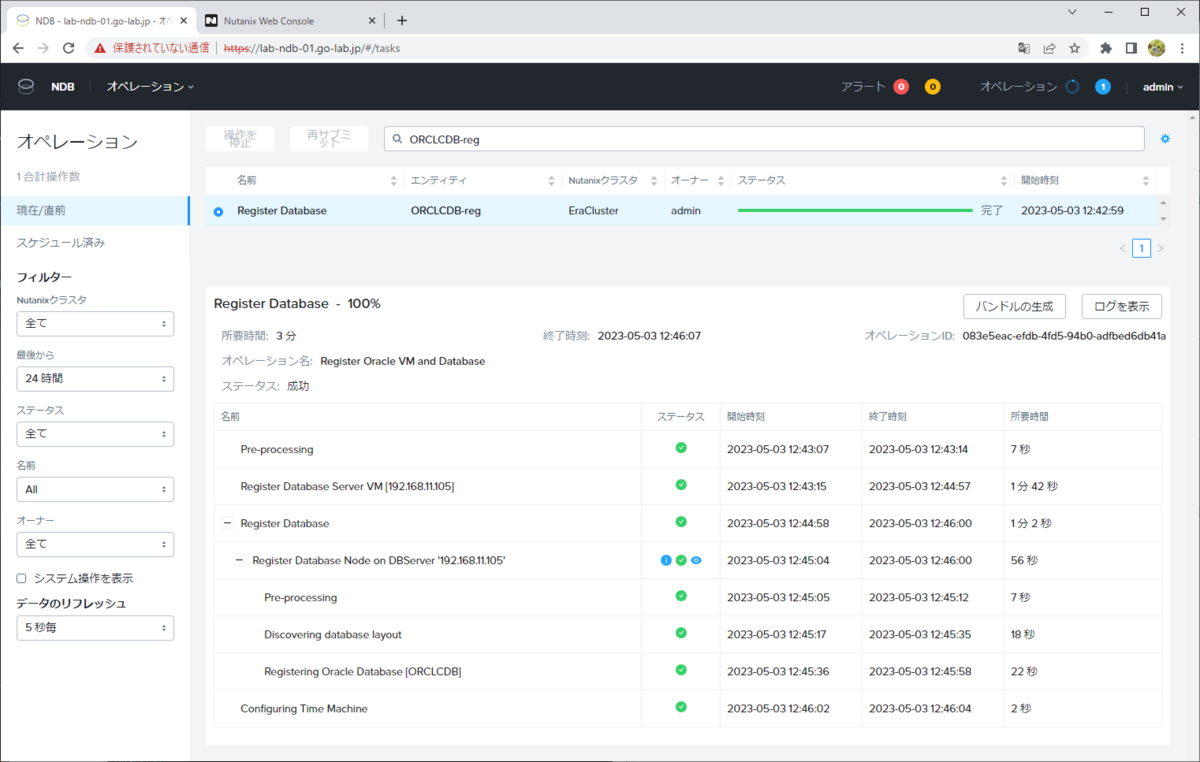Click the Pre-processing 12:43:07 step row name
This screenshot has height=762, width=1200.
coord(277,449)
